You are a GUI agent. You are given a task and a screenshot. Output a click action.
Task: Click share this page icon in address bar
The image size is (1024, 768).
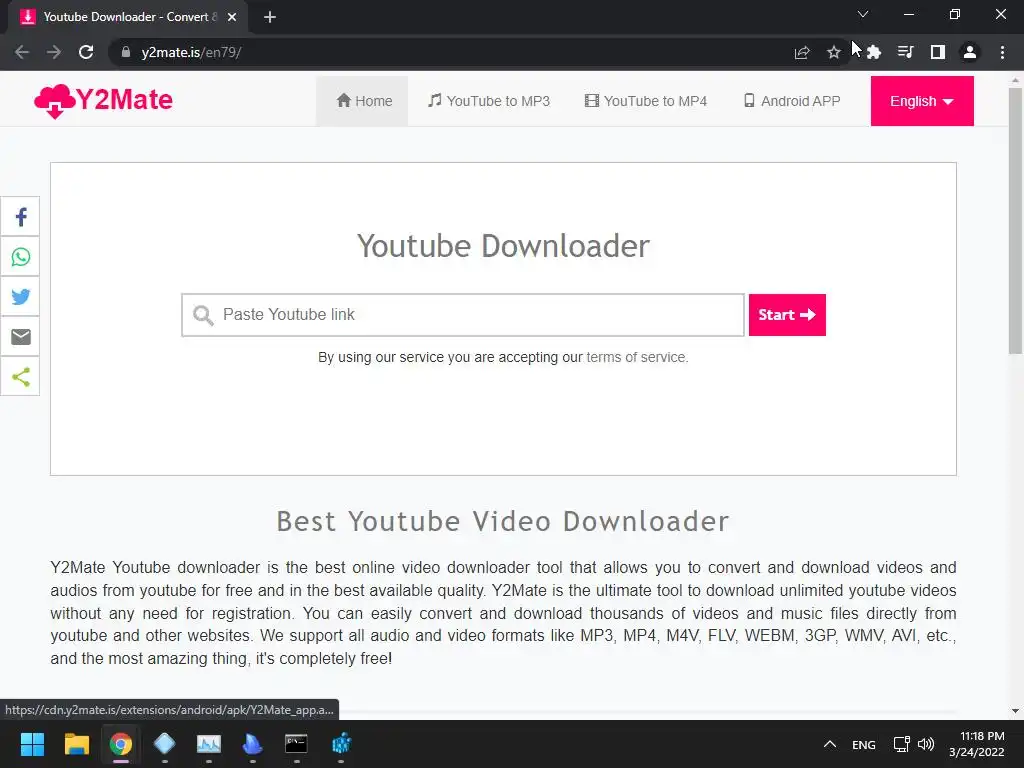pos(801,52)
